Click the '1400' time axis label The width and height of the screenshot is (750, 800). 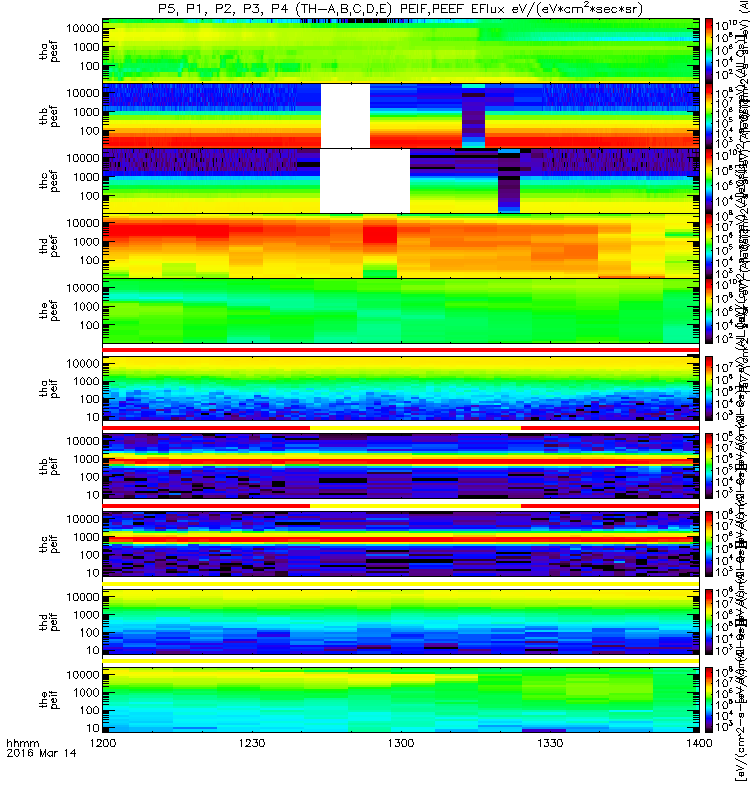(699, 743)
